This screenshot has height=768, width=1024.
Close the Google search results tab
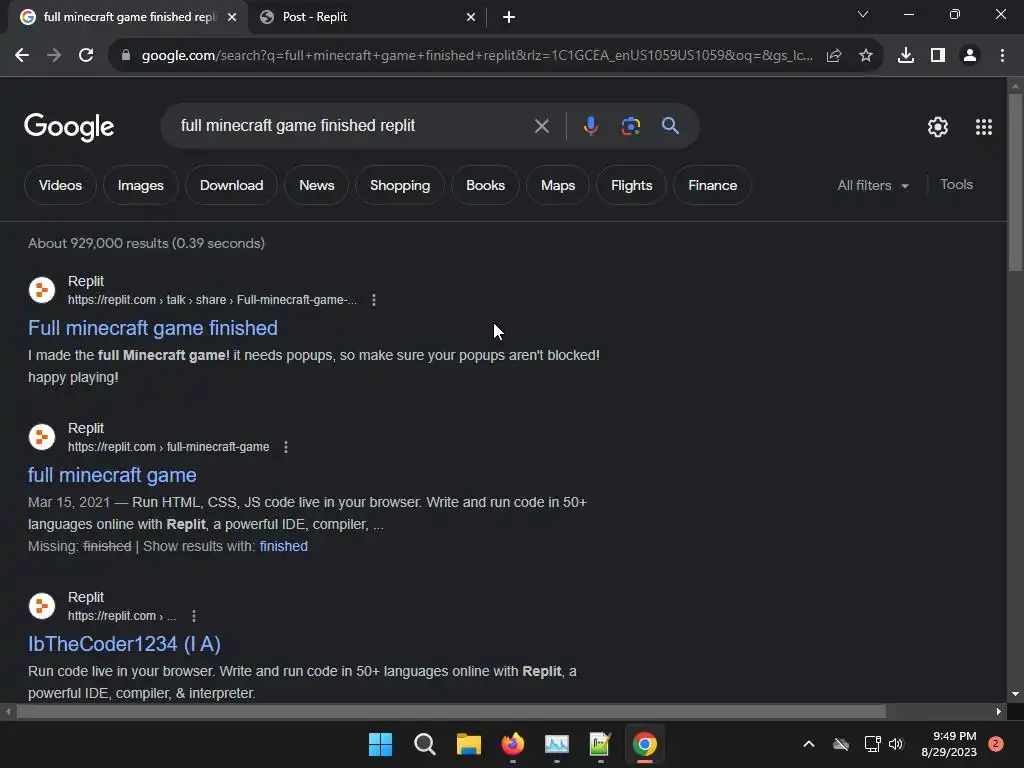tap(232, 17)
